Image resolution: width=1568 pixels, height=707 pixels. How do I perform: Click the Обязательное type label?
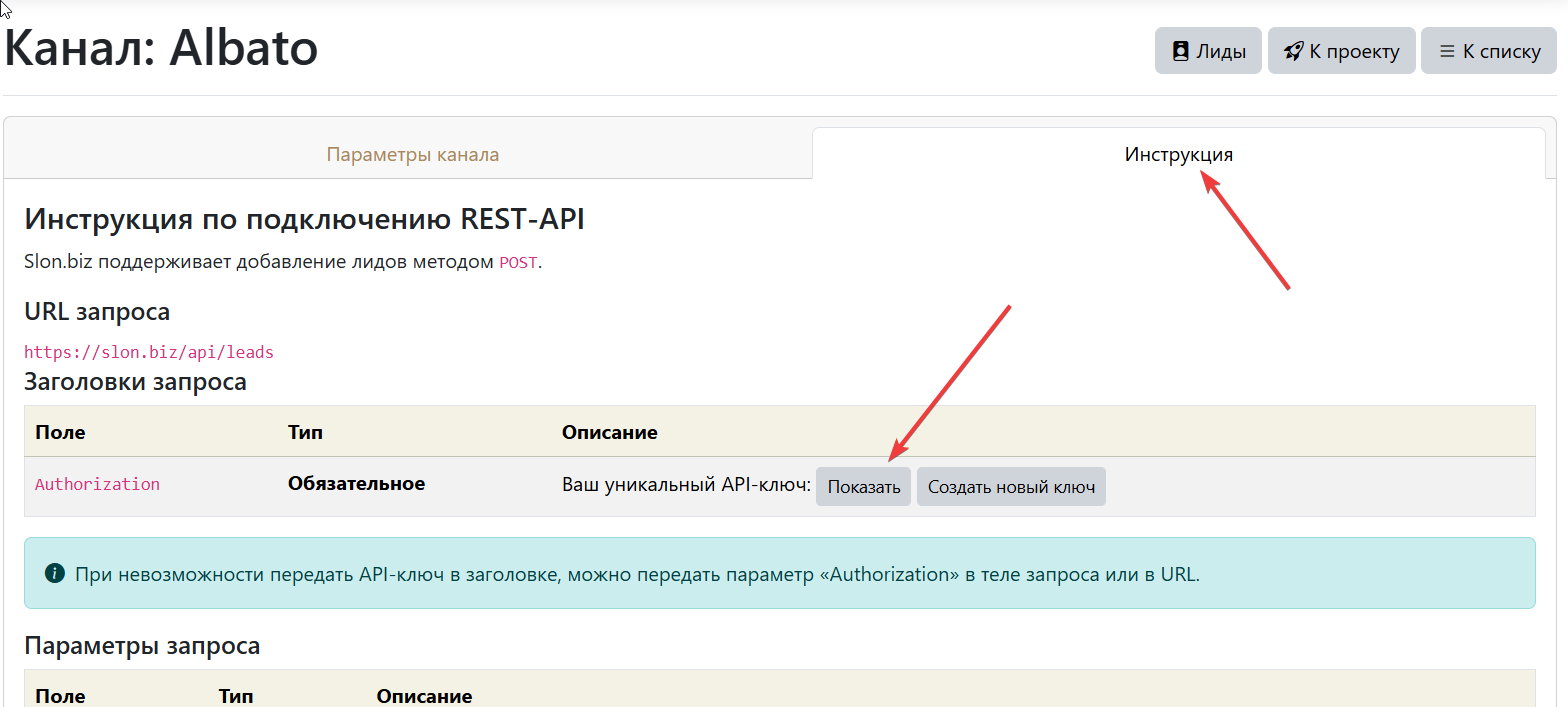point(356,484)
